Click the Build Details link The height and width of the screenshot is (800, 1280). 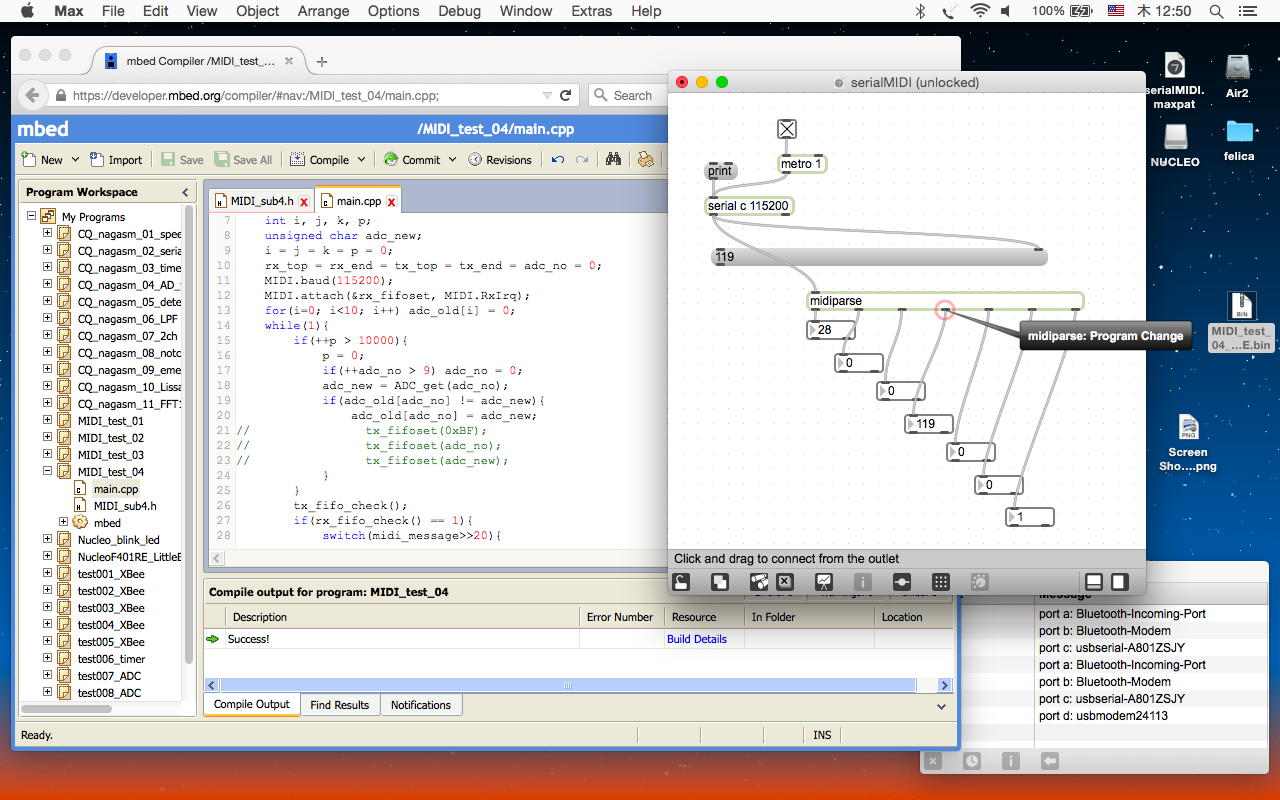pos(696,639)
